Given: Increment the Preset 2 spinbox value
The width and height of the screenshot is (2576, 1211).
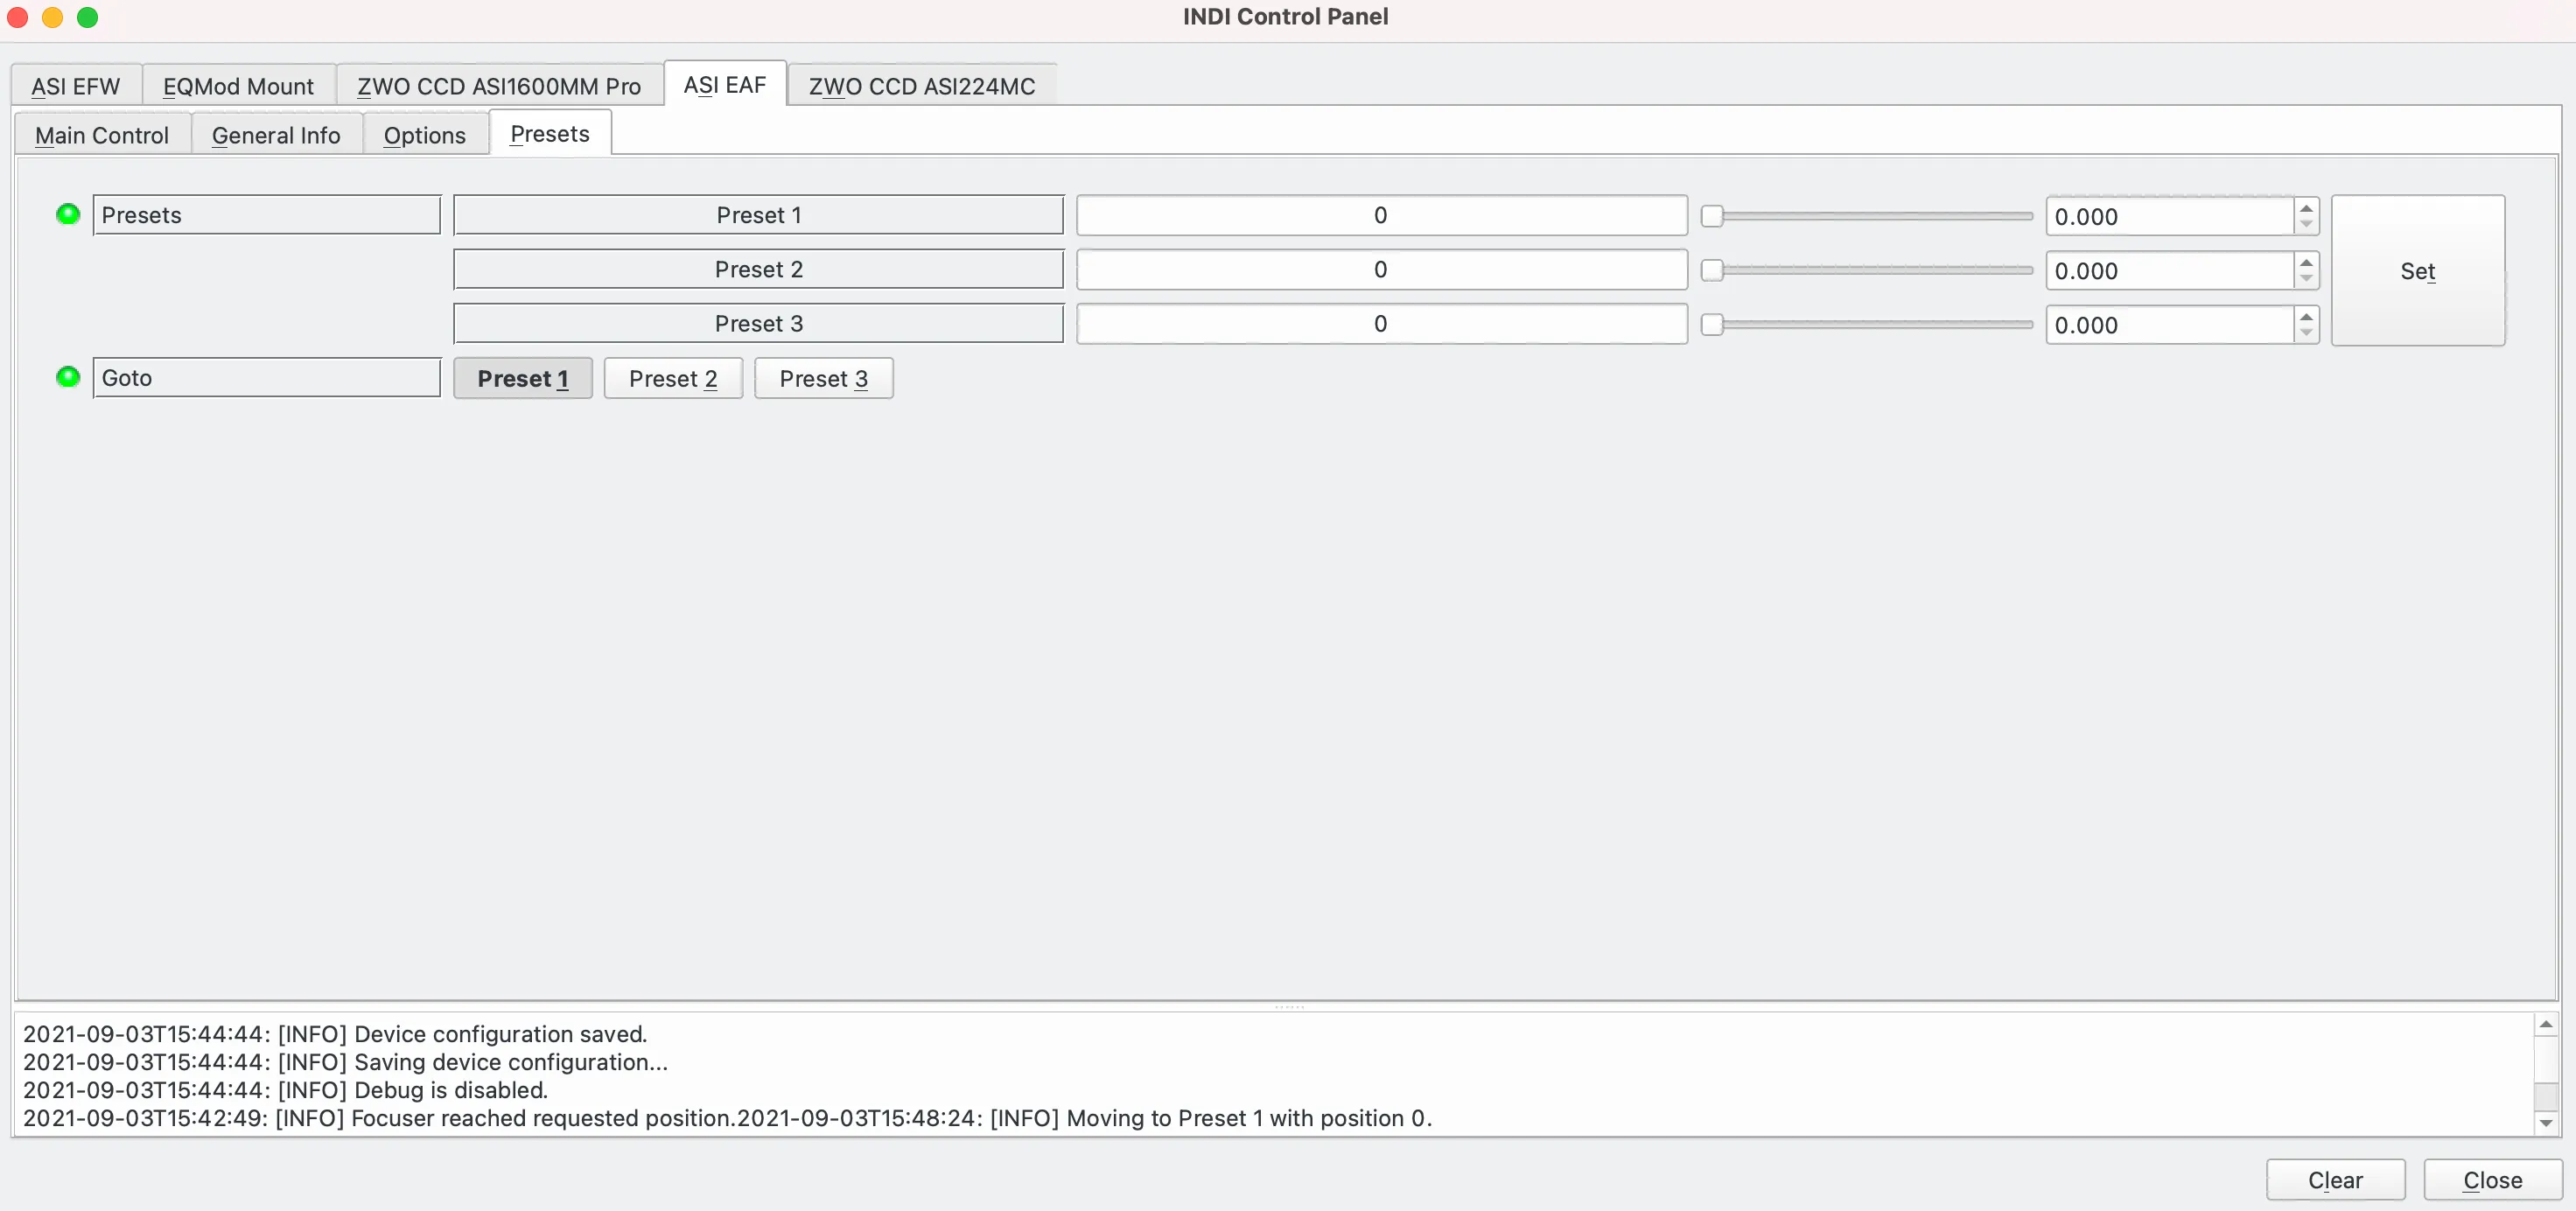Looking at the screenshot, I should point(2306,262).
